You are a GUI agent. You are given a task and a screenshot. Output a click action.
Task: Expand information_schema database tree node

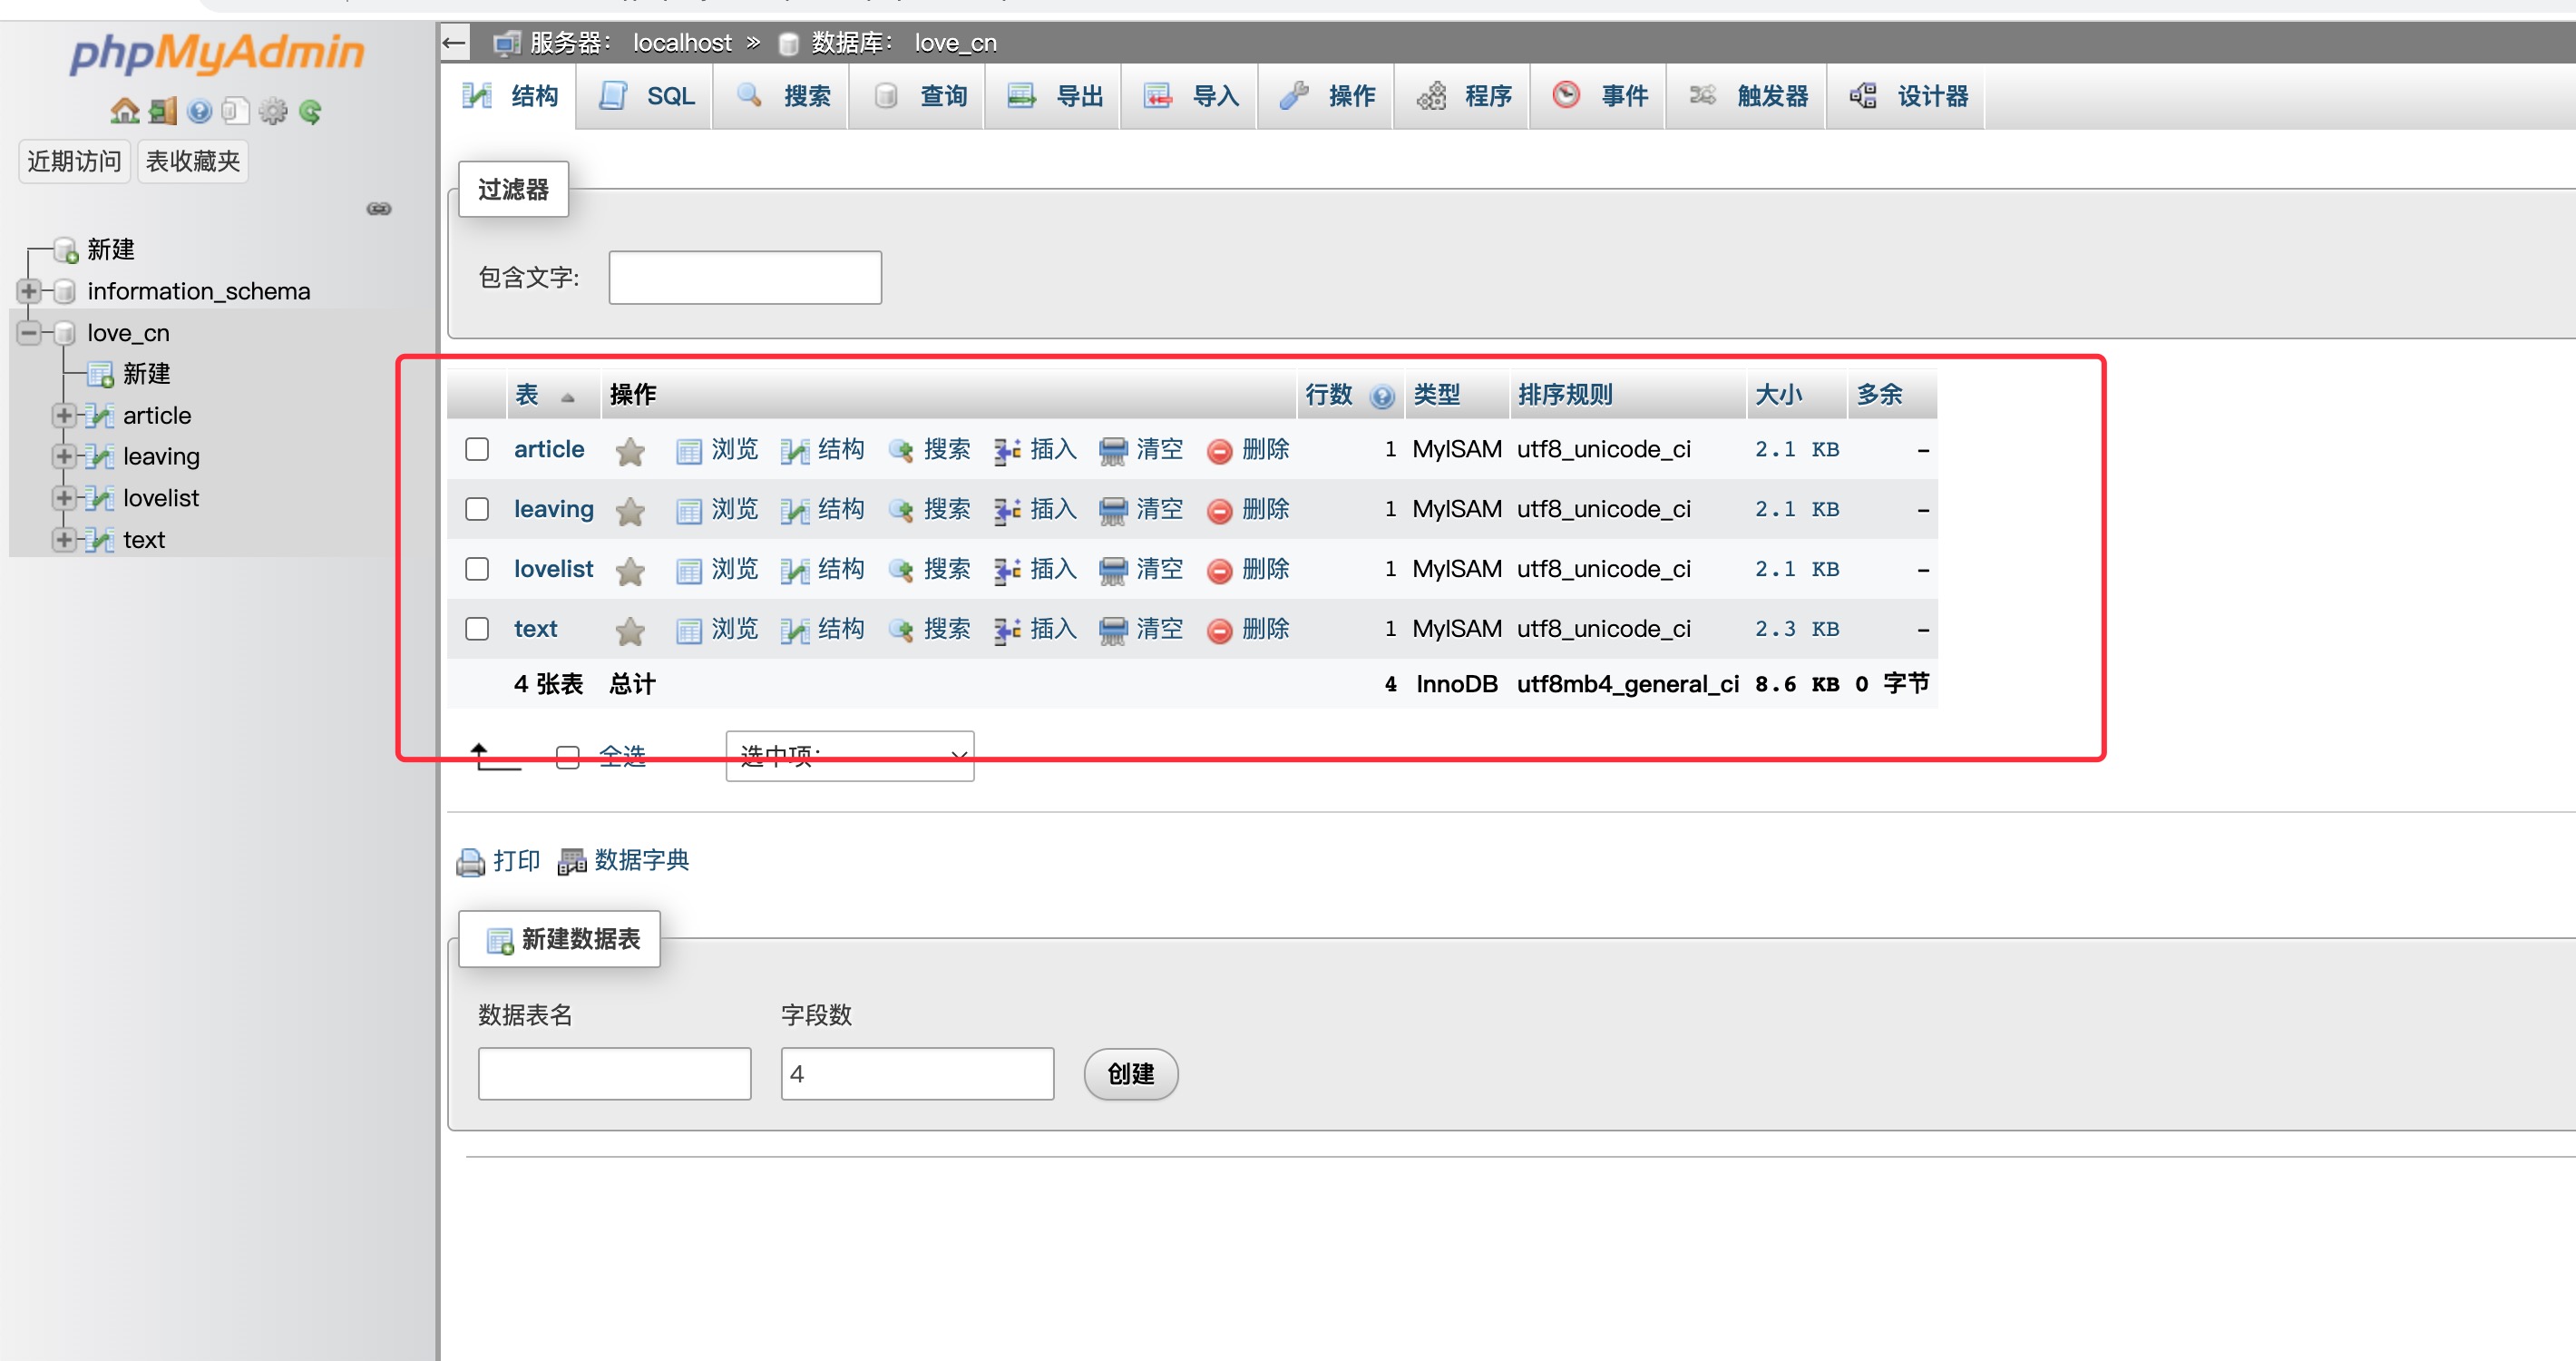tap(28, 291)
